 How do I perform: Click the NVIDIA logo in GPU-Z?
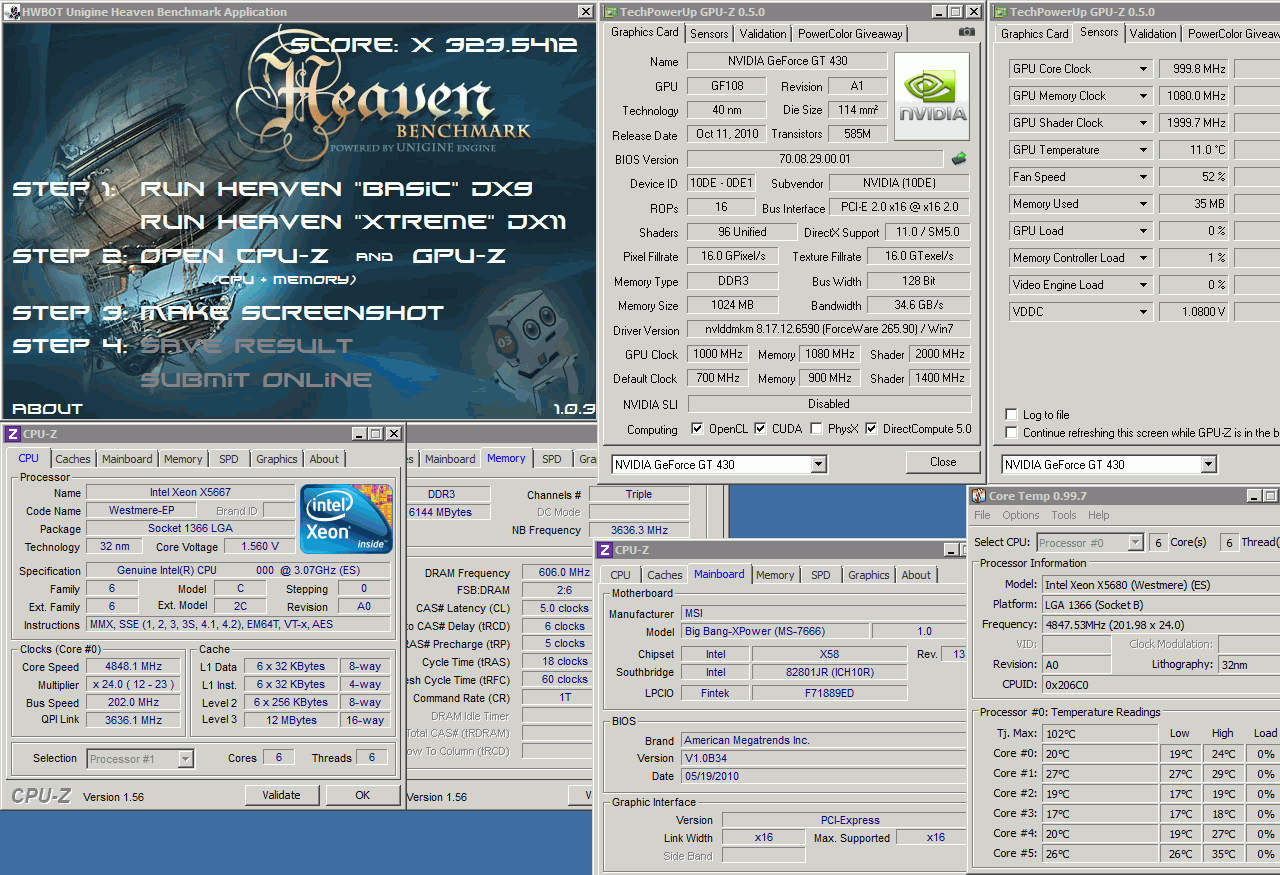(932, 97)
